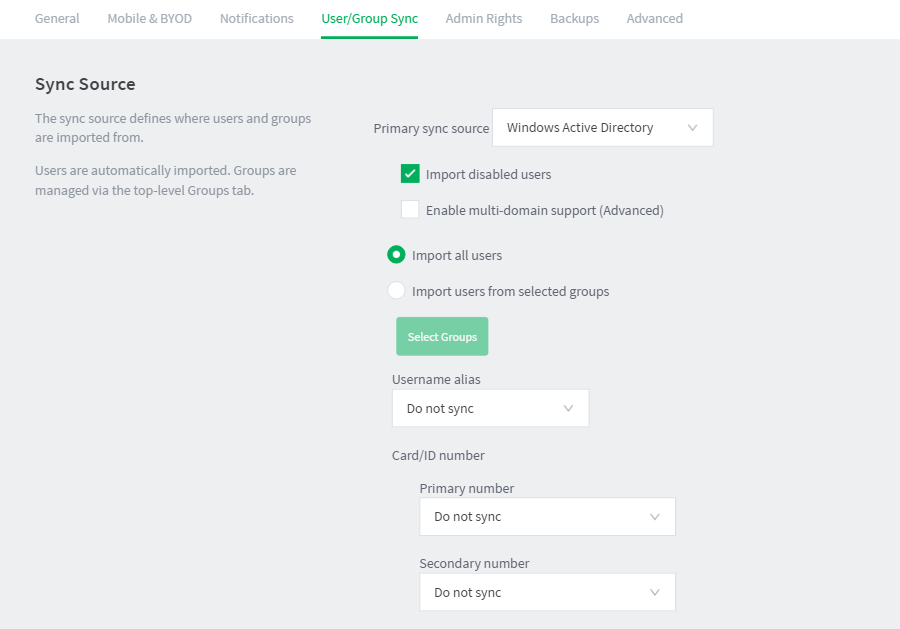Image resolution: width=900 pixels, height=629 pixels.
Task: Switch to Mobile & BYOD tab
Action: coord(149,18)
